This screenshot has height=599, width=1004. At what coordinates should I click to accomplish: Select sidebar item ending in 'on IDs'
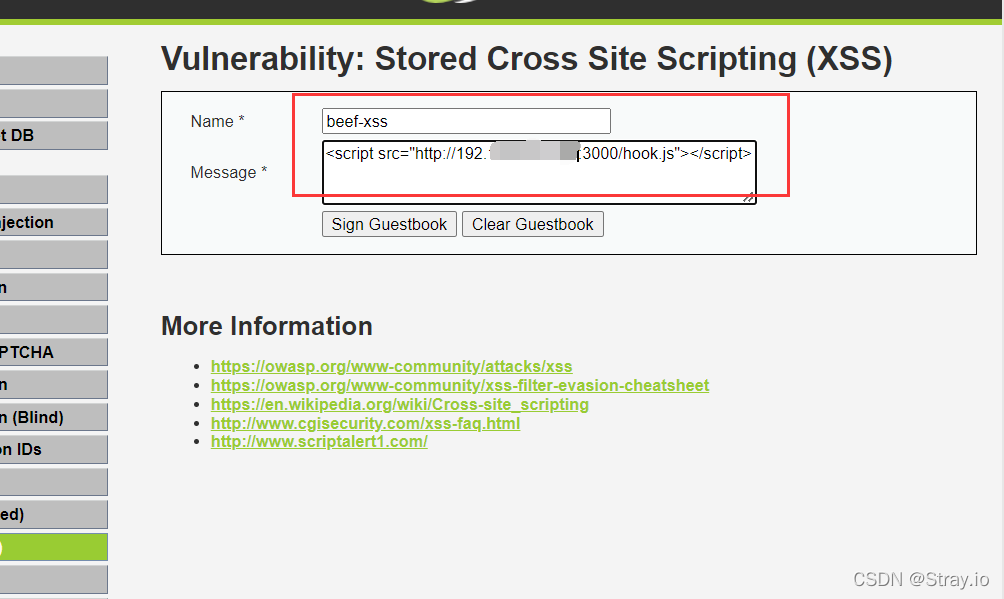[54, 450]
